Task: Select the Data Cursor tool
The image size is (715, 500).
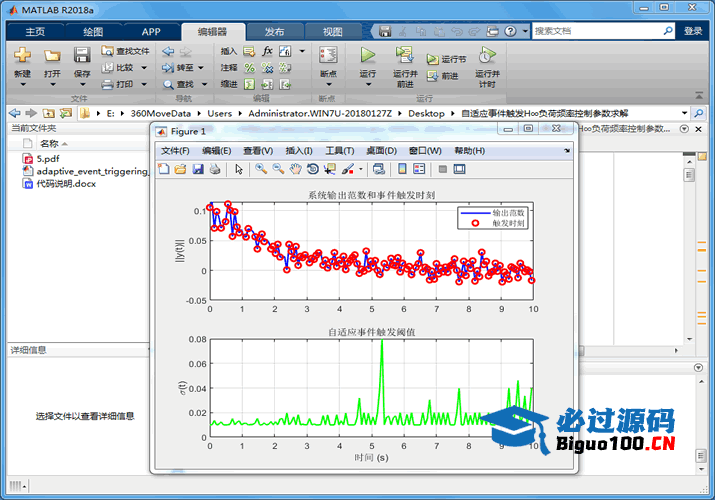Action: pyautogui.click(x=330, y=169)
